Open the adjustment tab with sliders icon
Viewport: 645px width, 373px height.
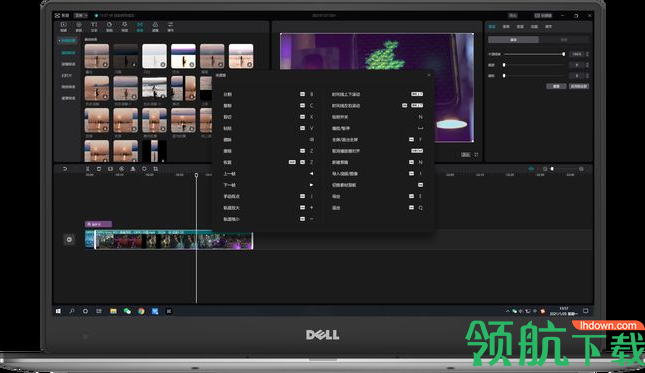(x=170, y=27)
